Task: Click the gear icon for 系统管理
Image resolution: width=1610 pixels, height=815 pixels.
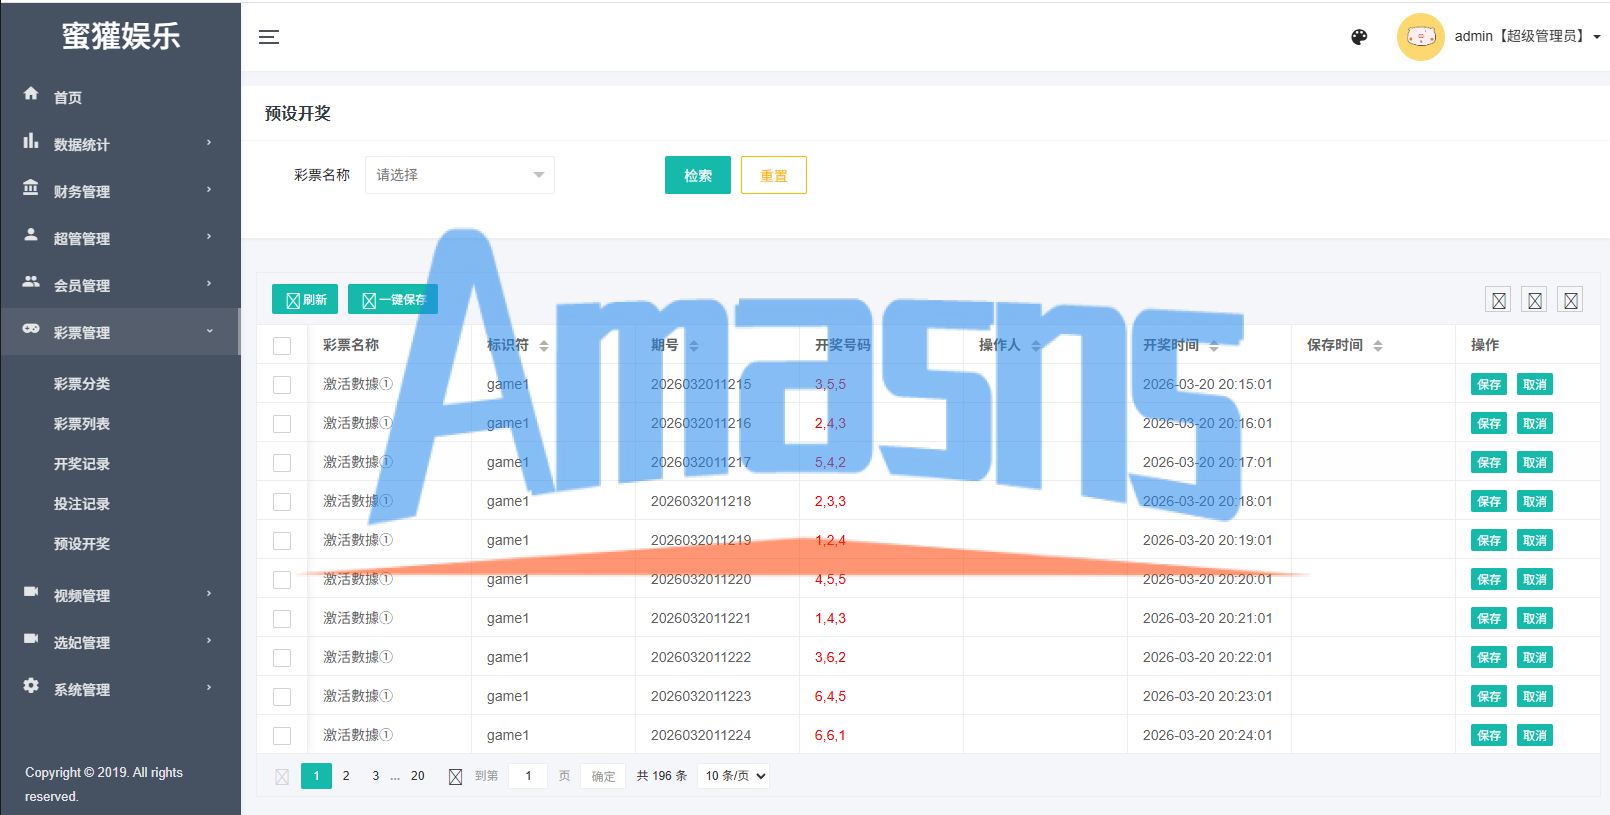Action: pyautogui.click(x=31, y=685)
